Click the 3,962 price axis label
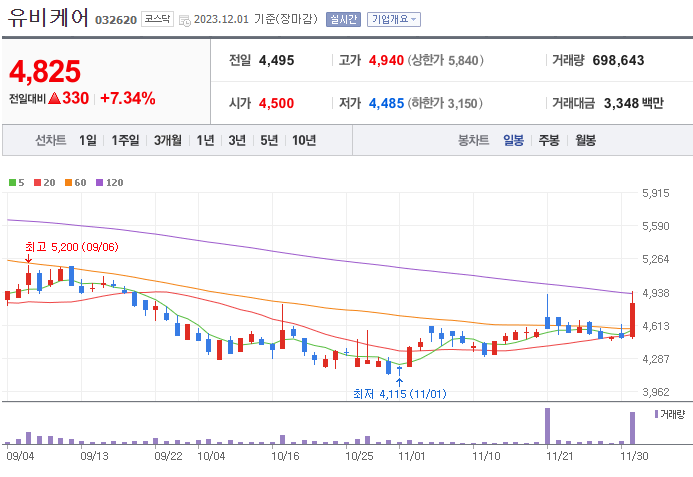The image size is (693, 477). point(656,392)
